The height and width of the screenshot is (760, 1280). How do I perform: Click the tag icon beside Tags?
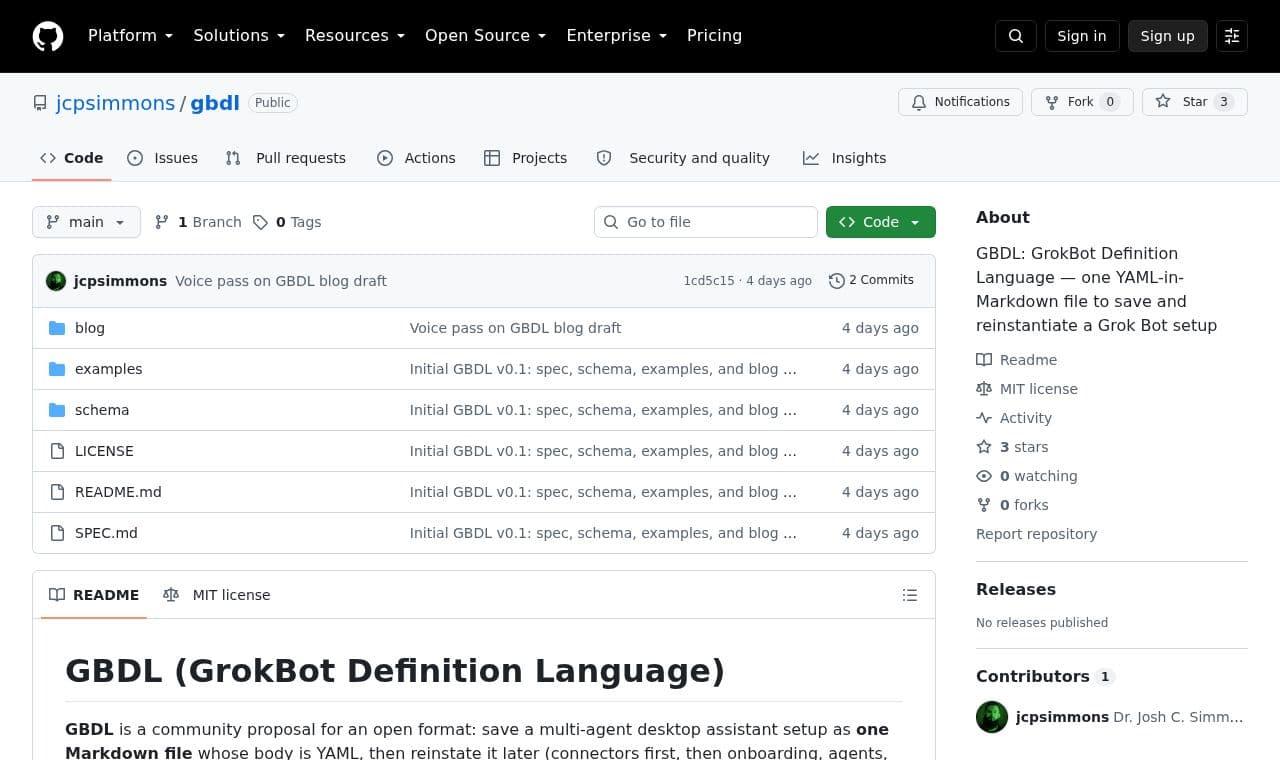click(x=260, y=222)
